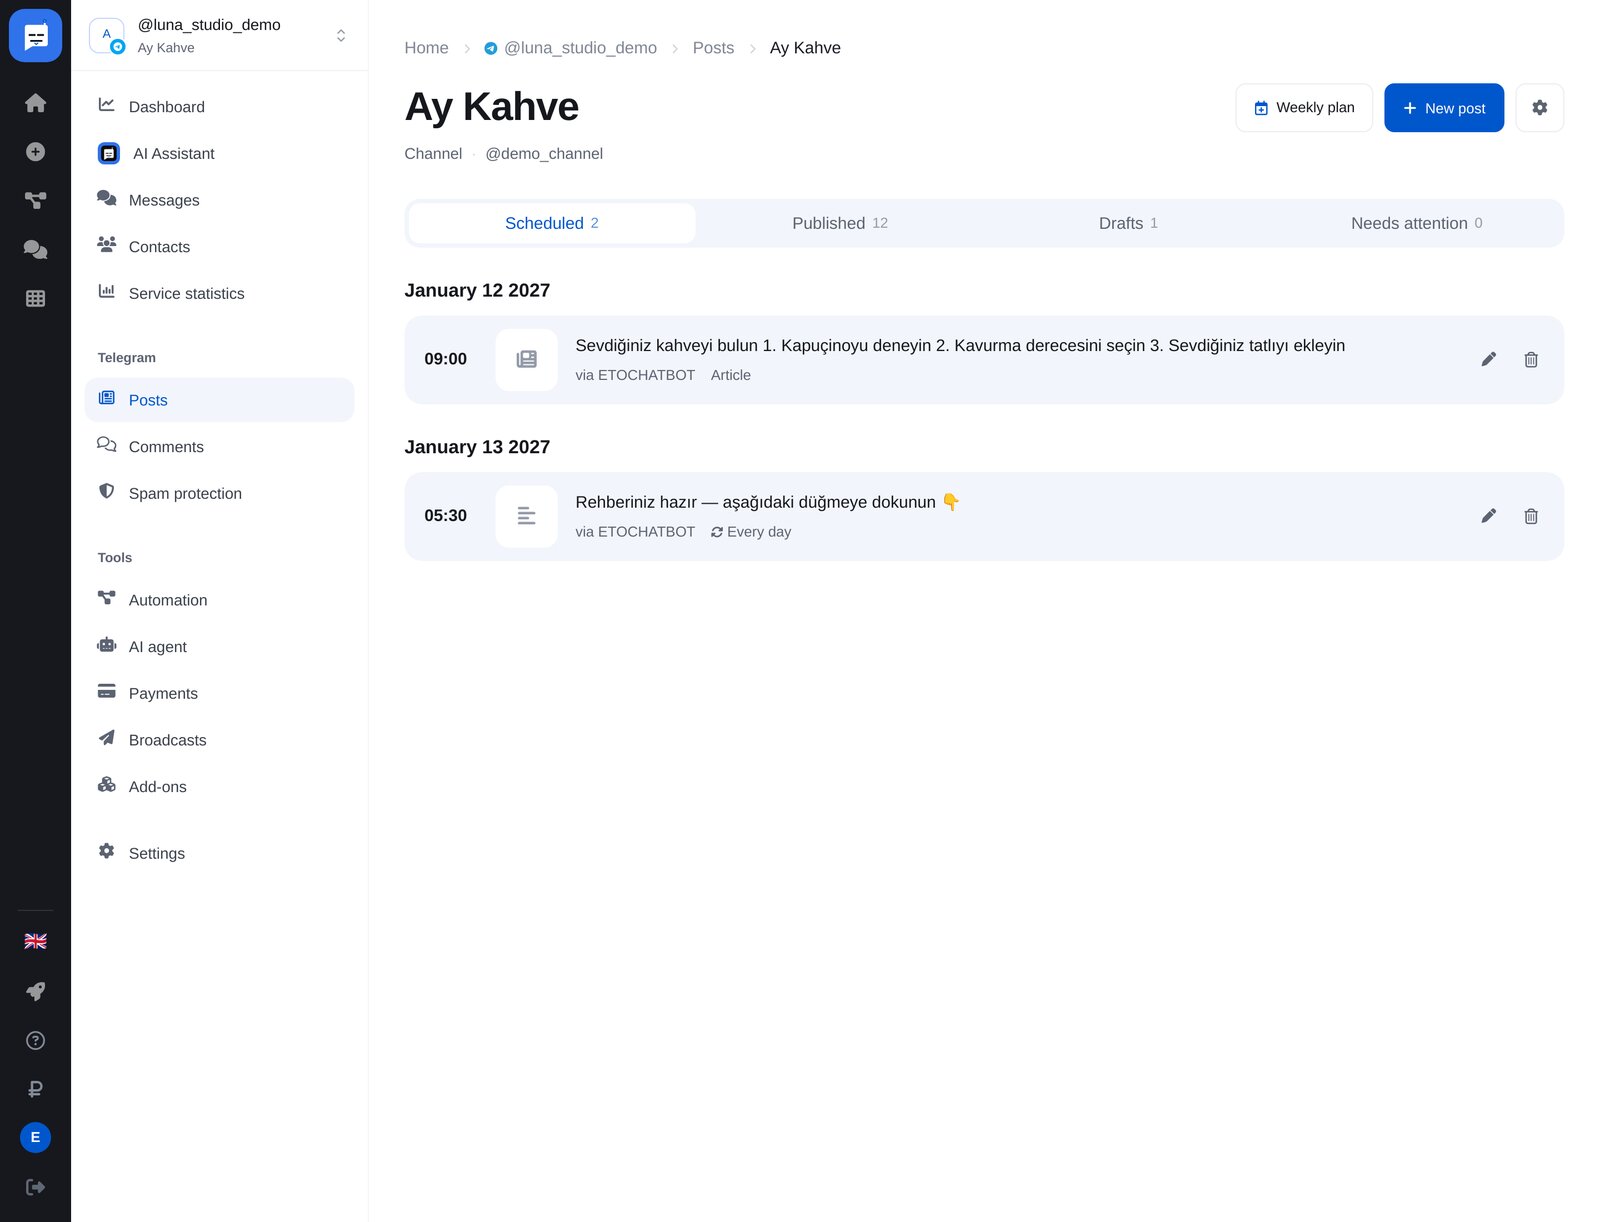
Task: Edit the 09:00 scheduled post
Action: [x=1488, y=359]
